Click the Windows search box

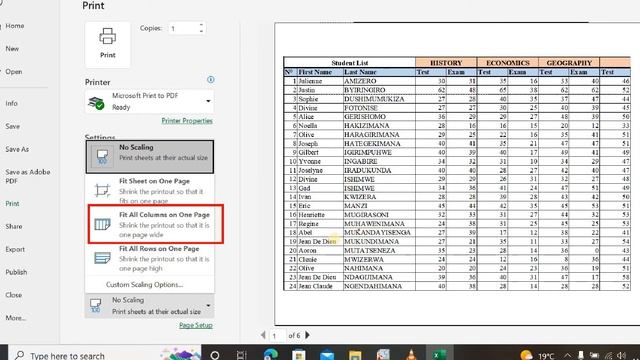[x=105, y=354]
